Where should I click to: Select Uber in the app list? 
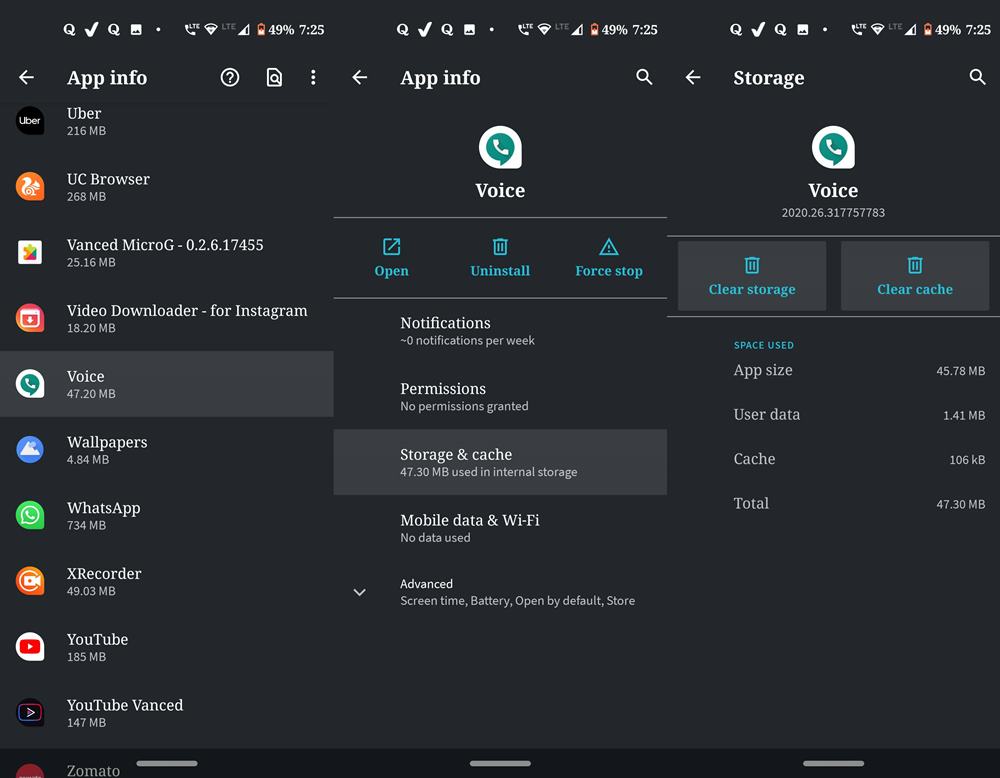point(166,121)
